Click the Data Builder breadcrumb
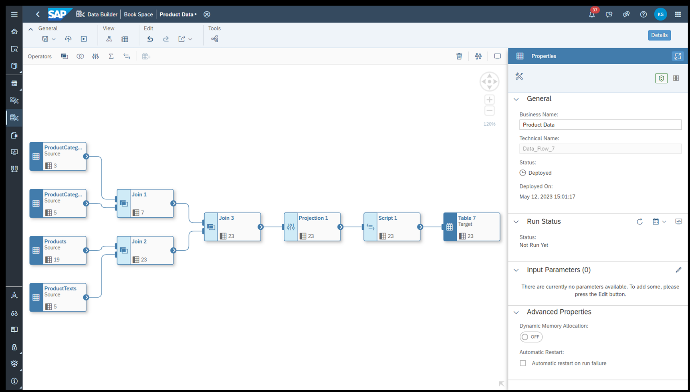The width and height of the screenshot is (690, 392). (x=102, y=15)
